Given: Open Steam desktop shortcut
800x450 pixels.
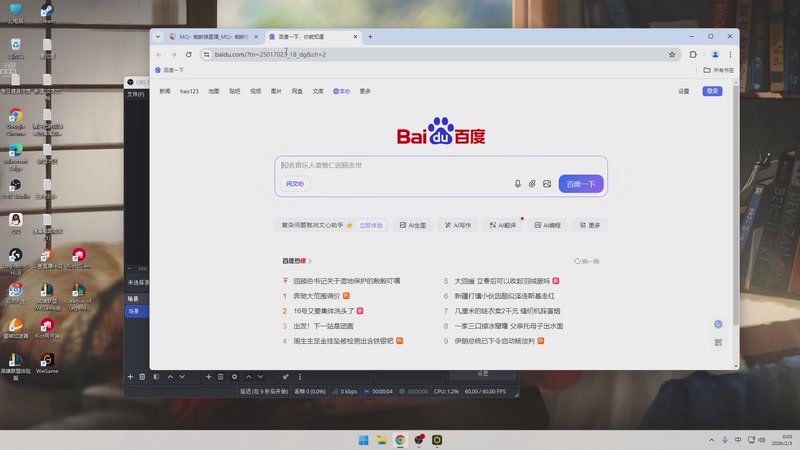Looking at the screenshot, I should (x=47, y=13).
